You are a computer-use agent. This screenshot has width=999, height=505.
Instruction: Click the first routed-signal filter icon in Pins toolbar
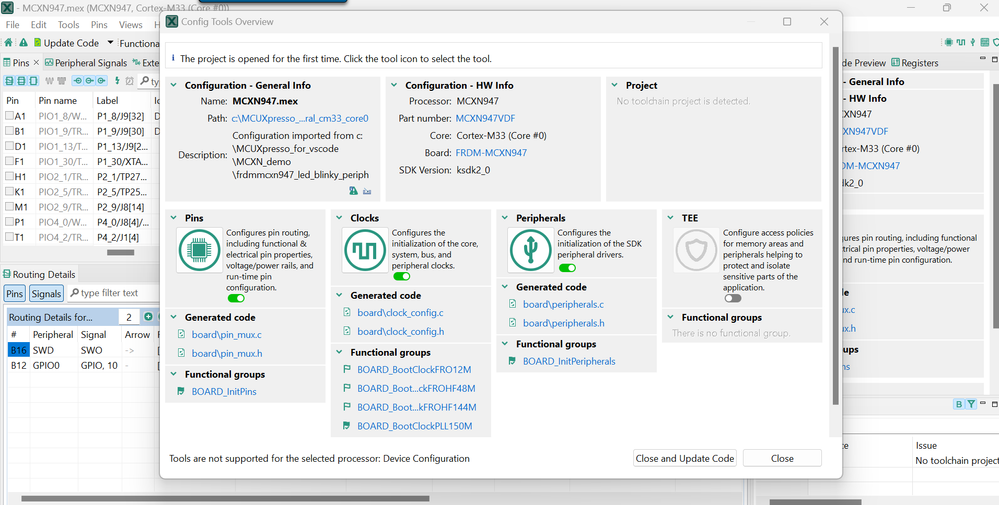pos(78,81)
